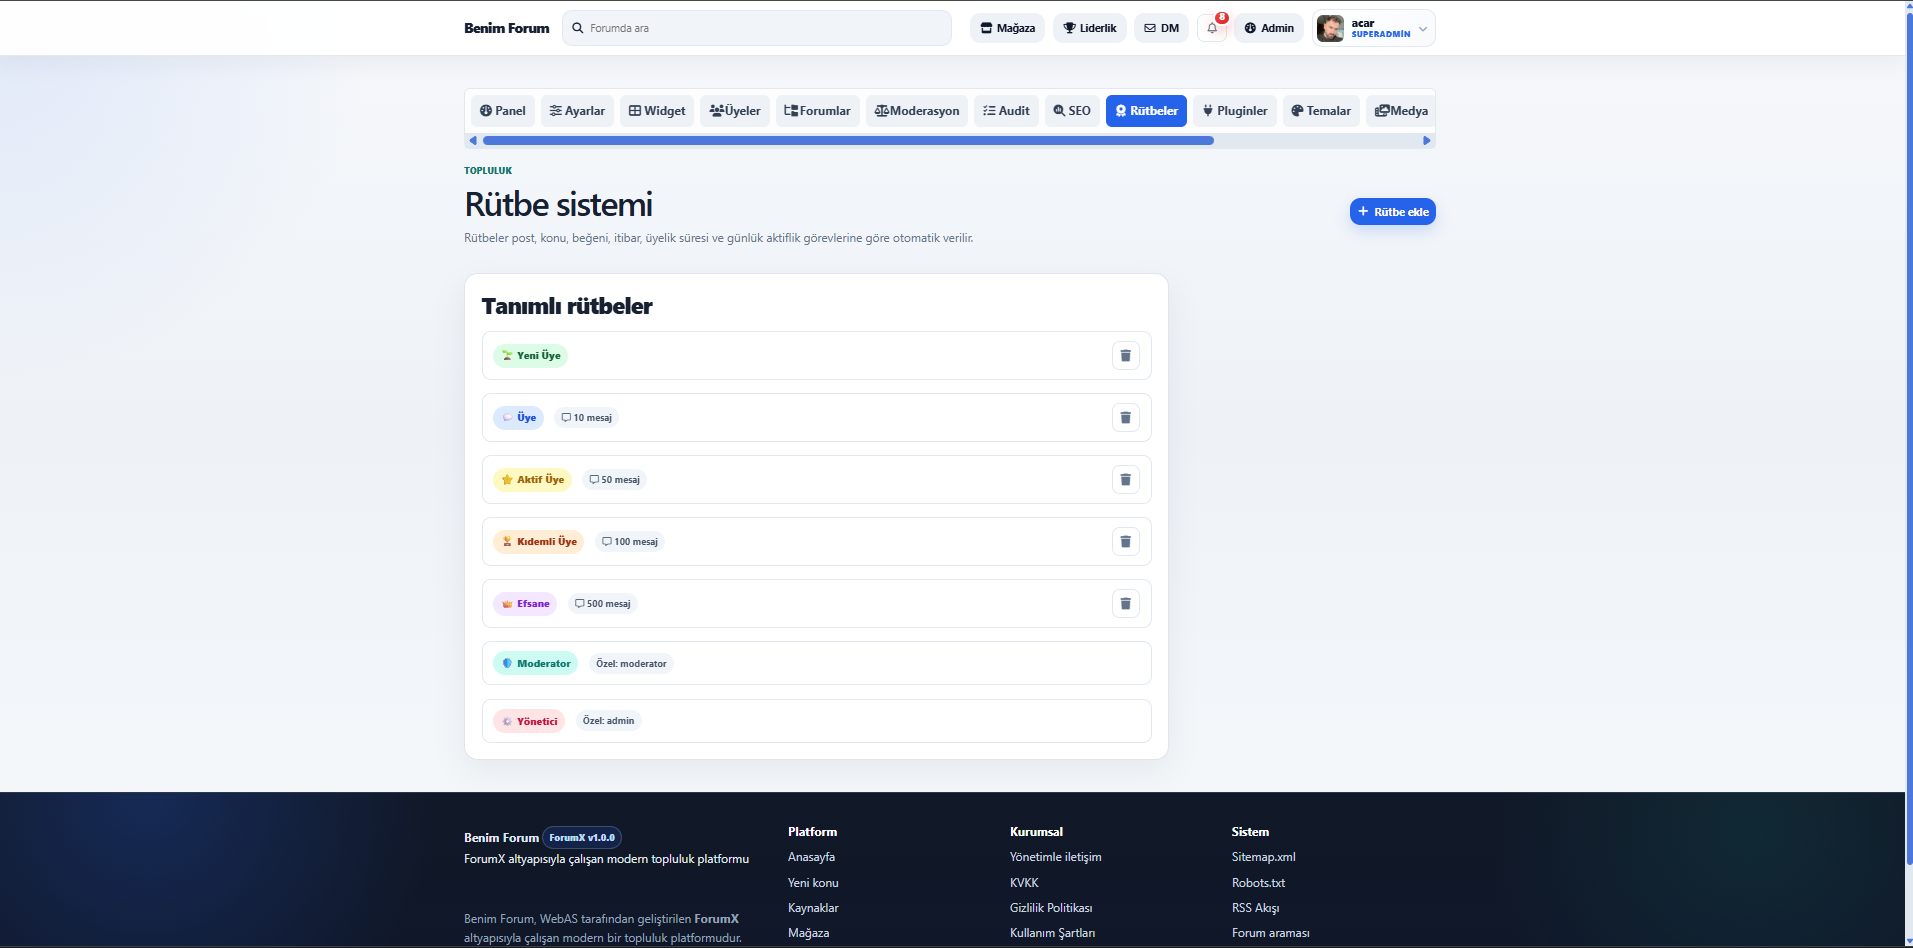The height and width of the screenshot is (948, 1913).
Task: Open the Gizlilik Politikası link
Action: [1051, 908]
